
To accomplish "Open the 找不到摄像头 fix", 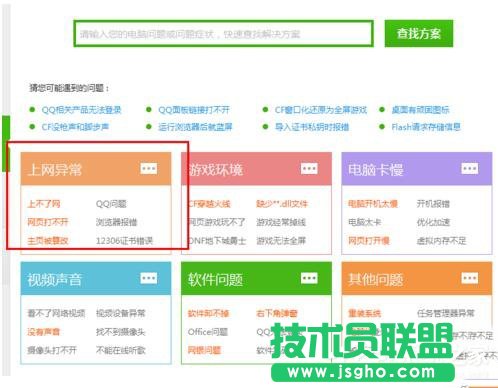I will point(121,332).
